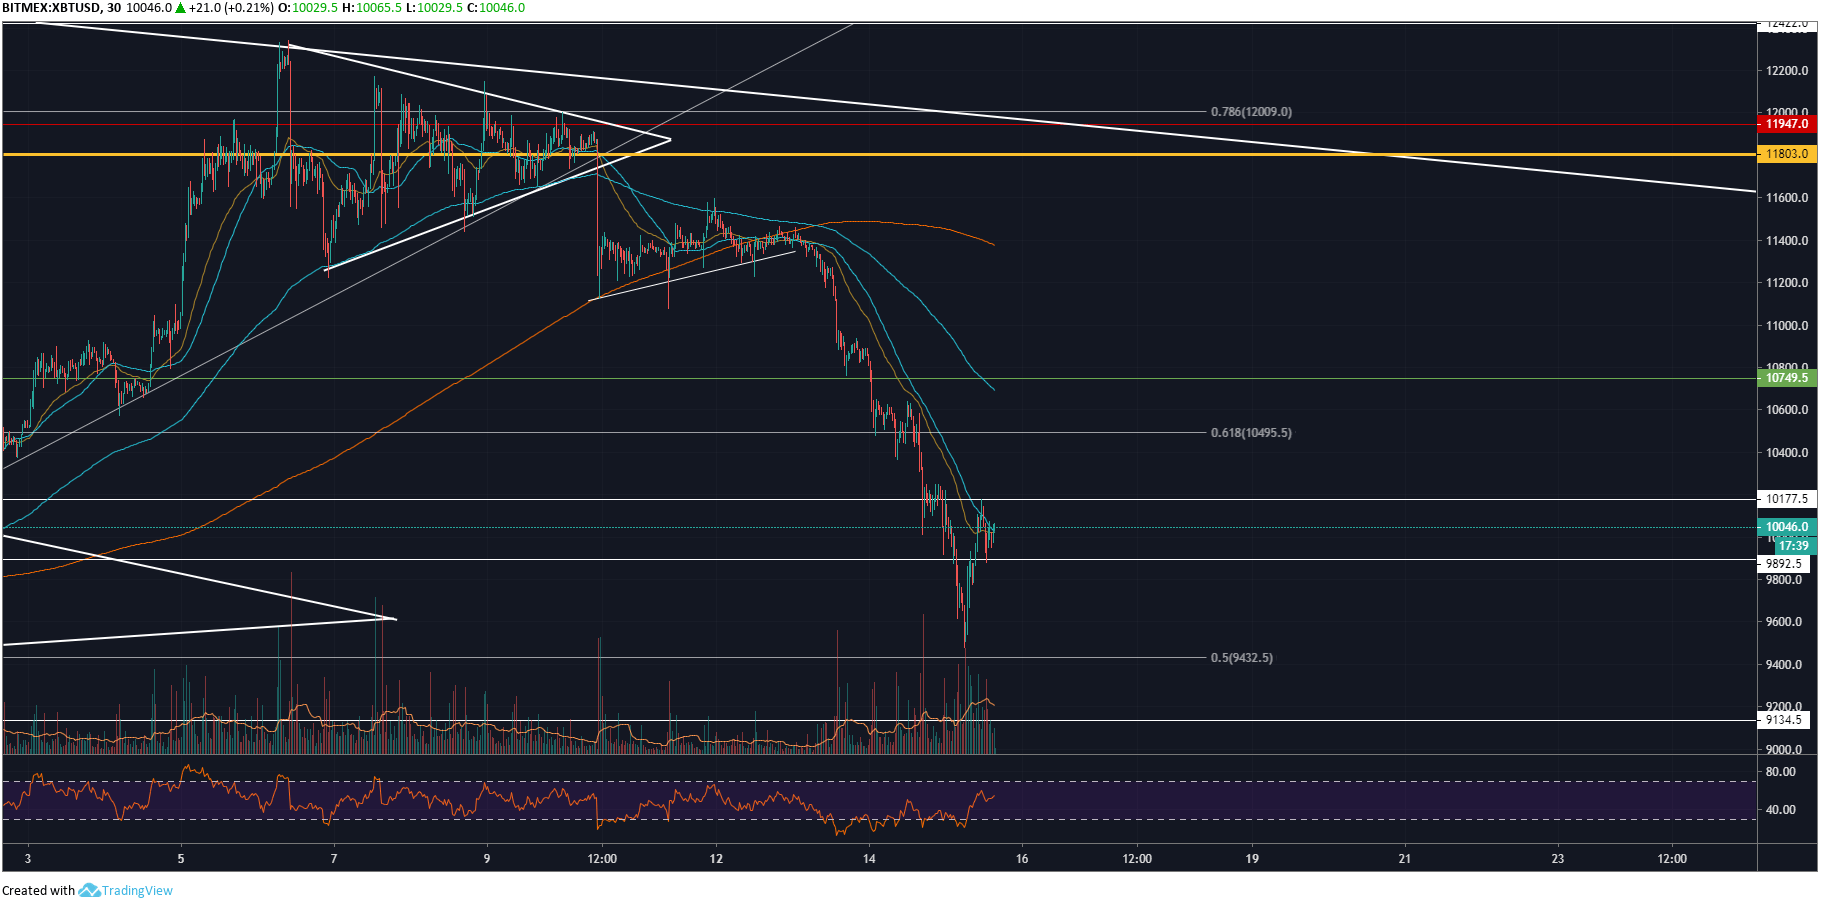Select the red 11947.0 price label
The width and height of the screenshot is (1821, 905).
(1786, 124)
